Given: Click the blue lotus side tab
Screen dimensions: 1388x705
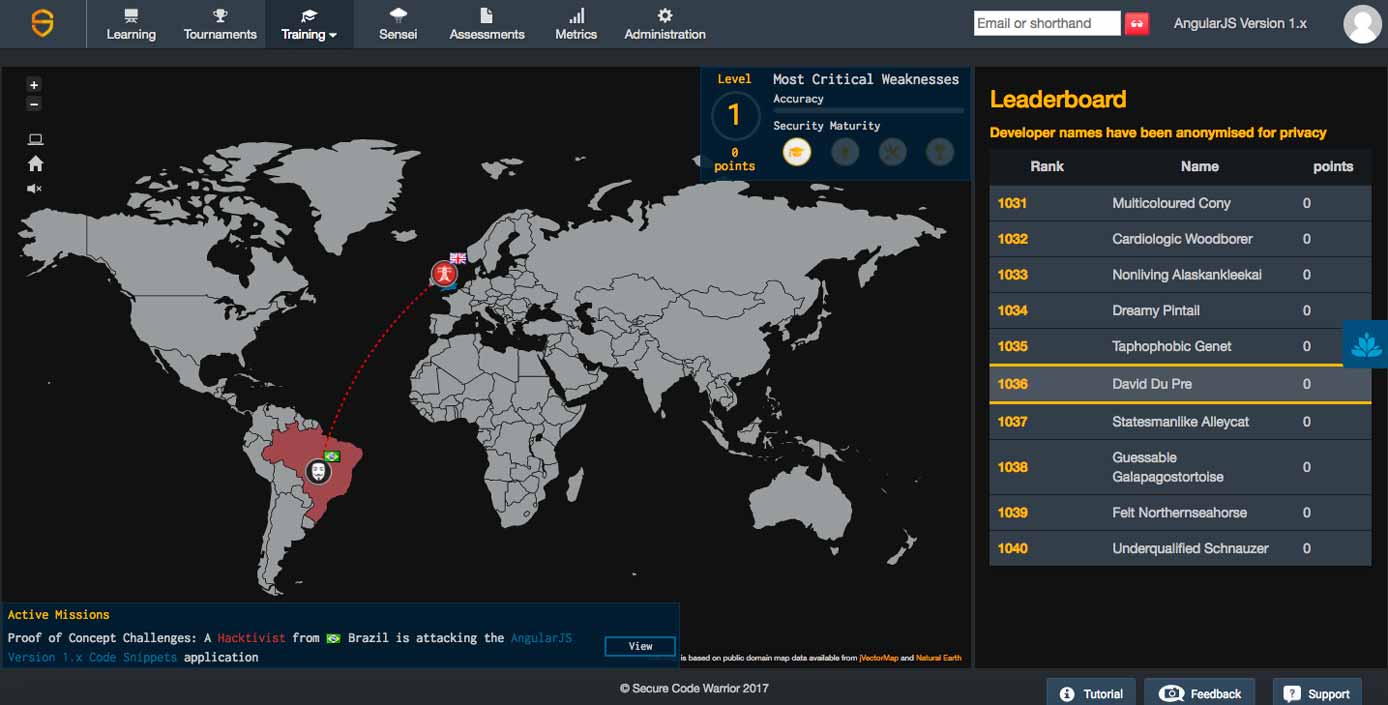Looking at the screenshot, I should tap(1365, 345).
